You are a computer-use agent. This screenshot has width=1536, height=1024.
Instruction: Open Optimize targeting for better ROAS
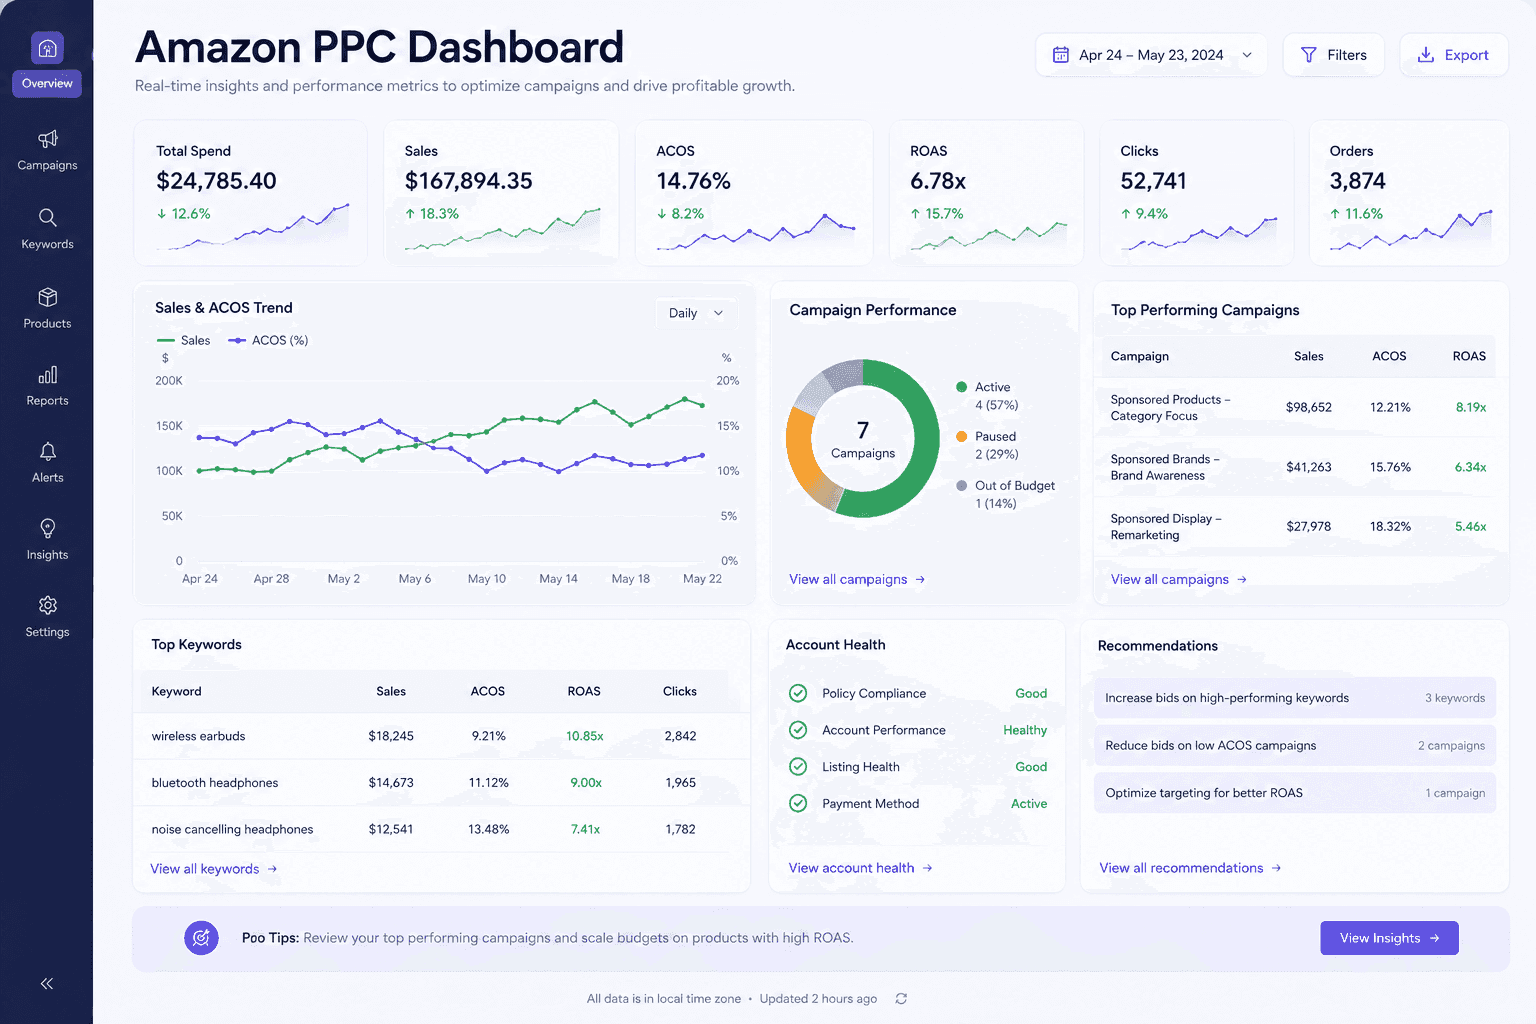click(x=1295, y=793)
